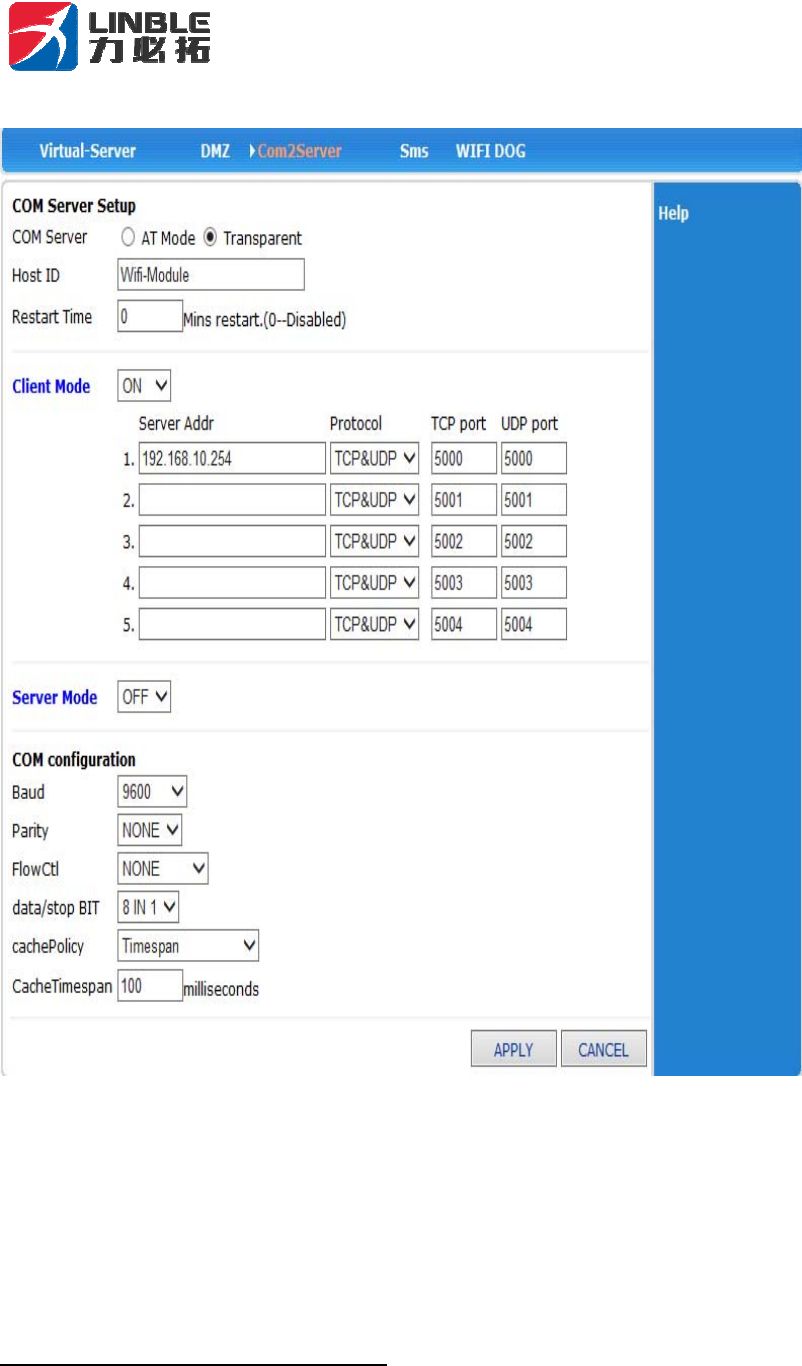
Task: Open Protocol dropdown in row 4
Action: pos(374,582)
